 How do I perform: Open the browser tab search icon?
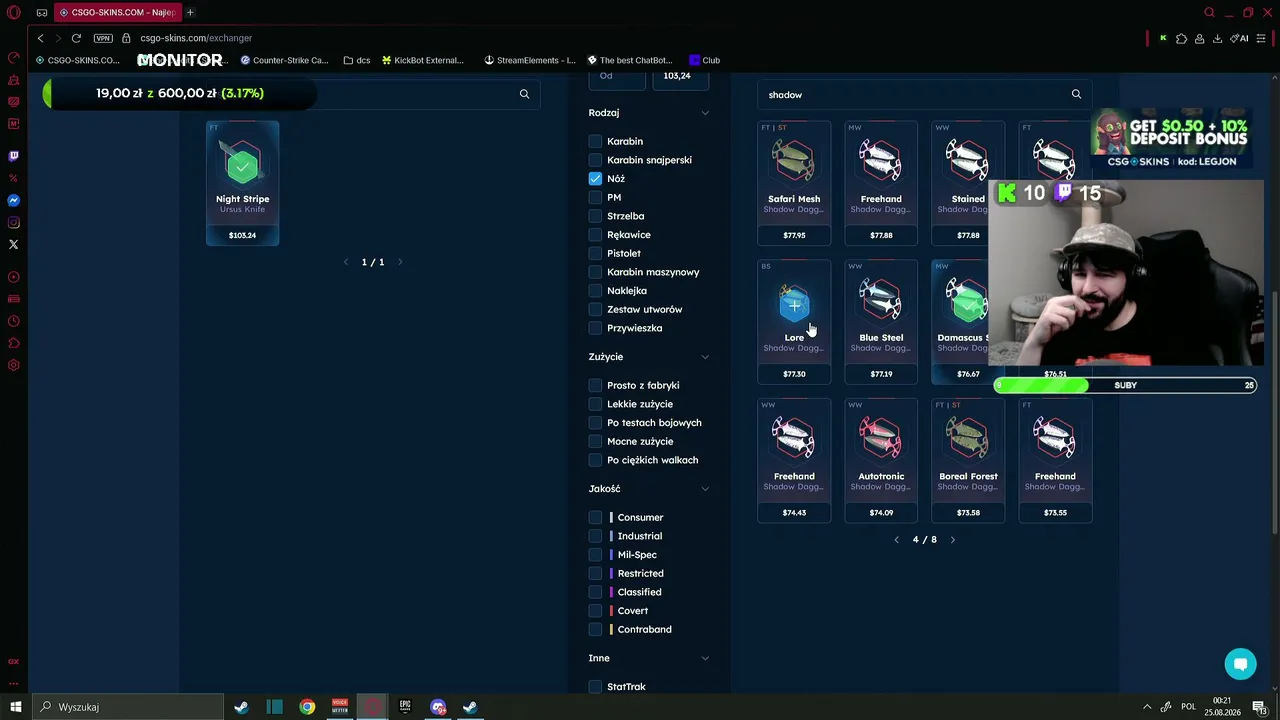(1209, 13)
